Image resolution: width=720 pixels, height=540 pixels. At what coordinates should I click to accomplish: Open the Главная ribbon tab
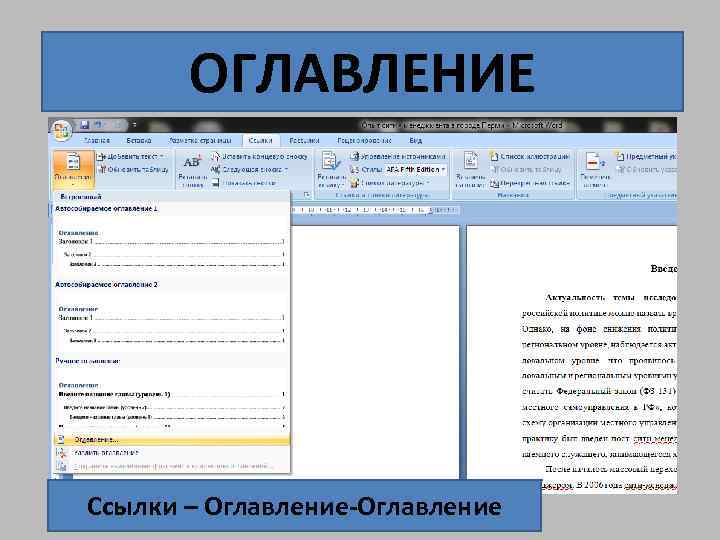coord(97,141)
